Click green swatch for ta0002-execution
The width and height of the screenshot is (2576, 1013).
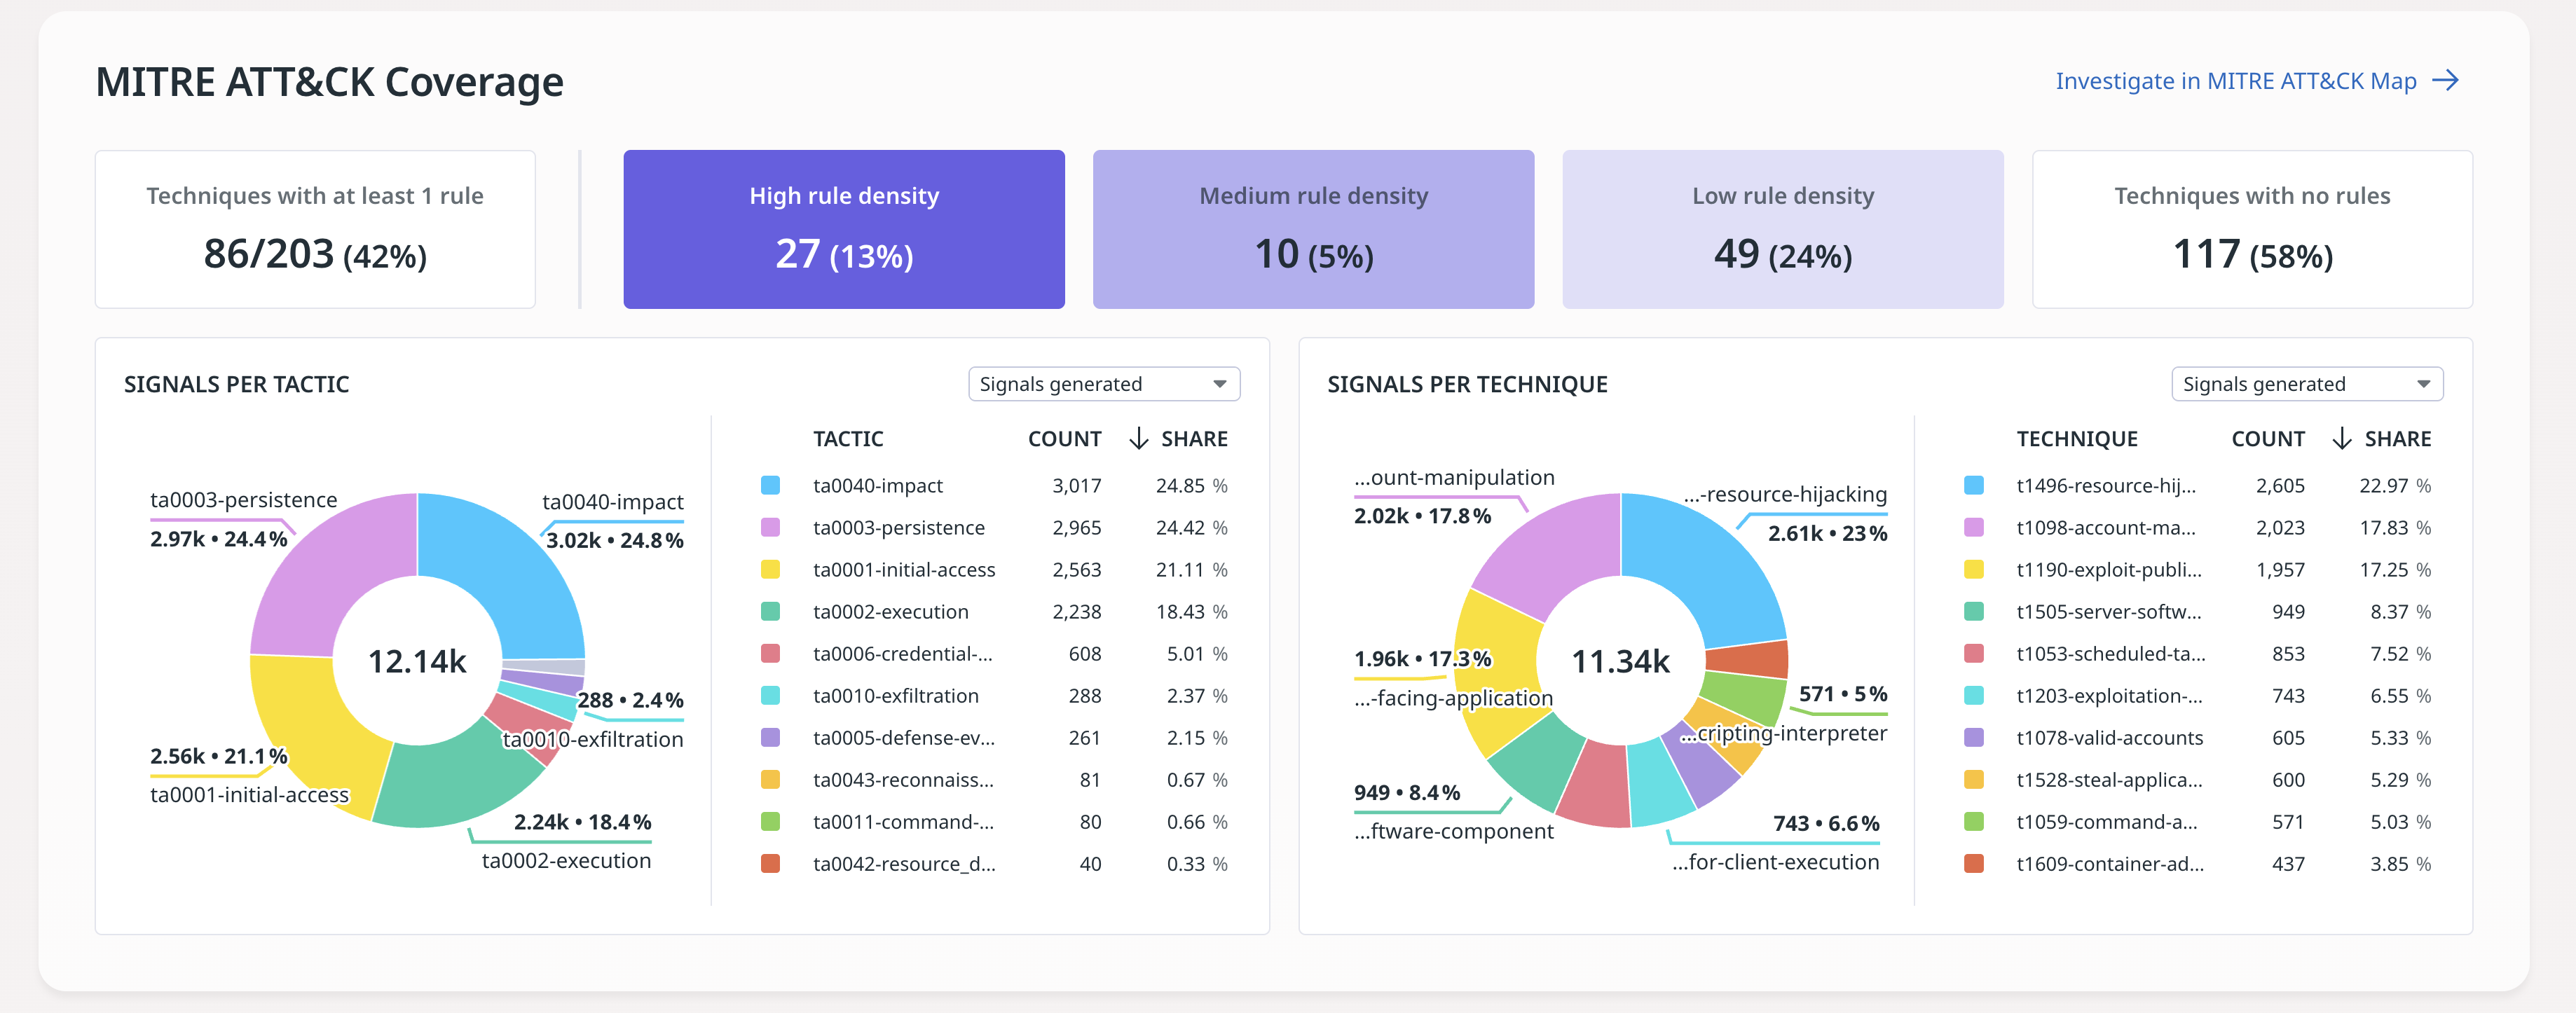pos(770,611)
